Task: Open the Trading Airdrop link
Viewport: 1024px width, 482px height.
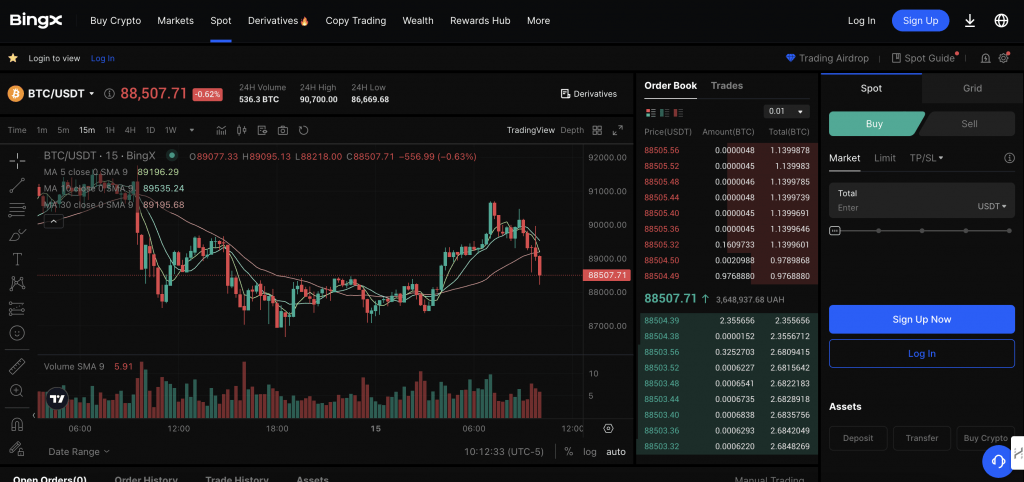Action: click(x=827, y=58)
